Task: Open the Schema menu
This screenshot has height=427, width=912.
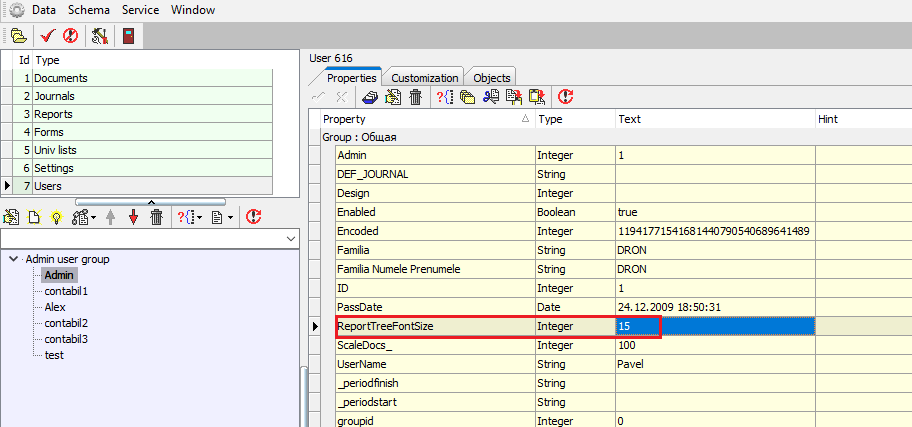Action: coord(88,10)
